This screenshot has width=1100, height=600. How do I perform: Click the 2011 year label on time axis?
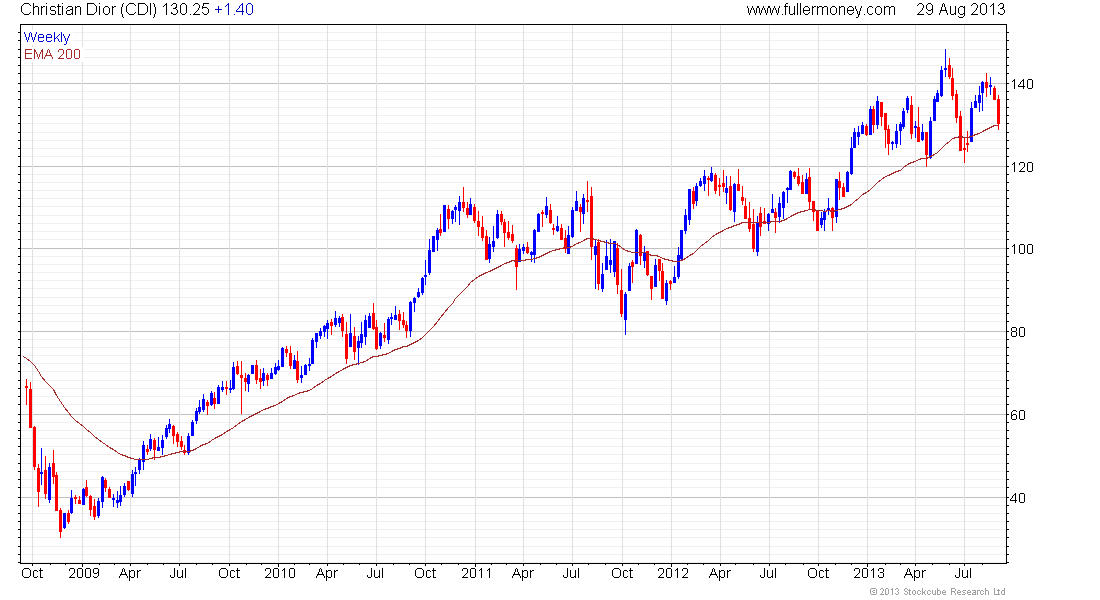coord(476,573)
